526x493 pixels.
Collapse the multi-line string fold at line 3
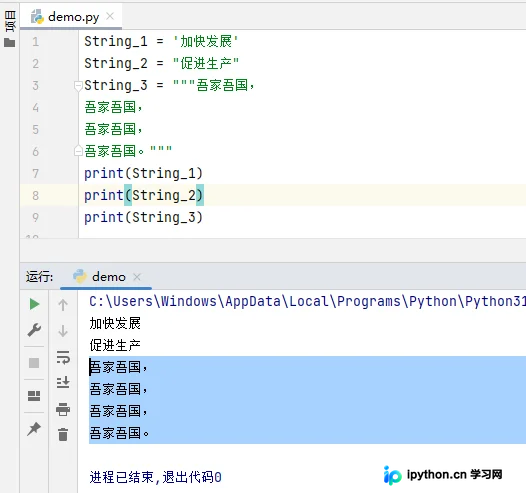tap(78, 86)
